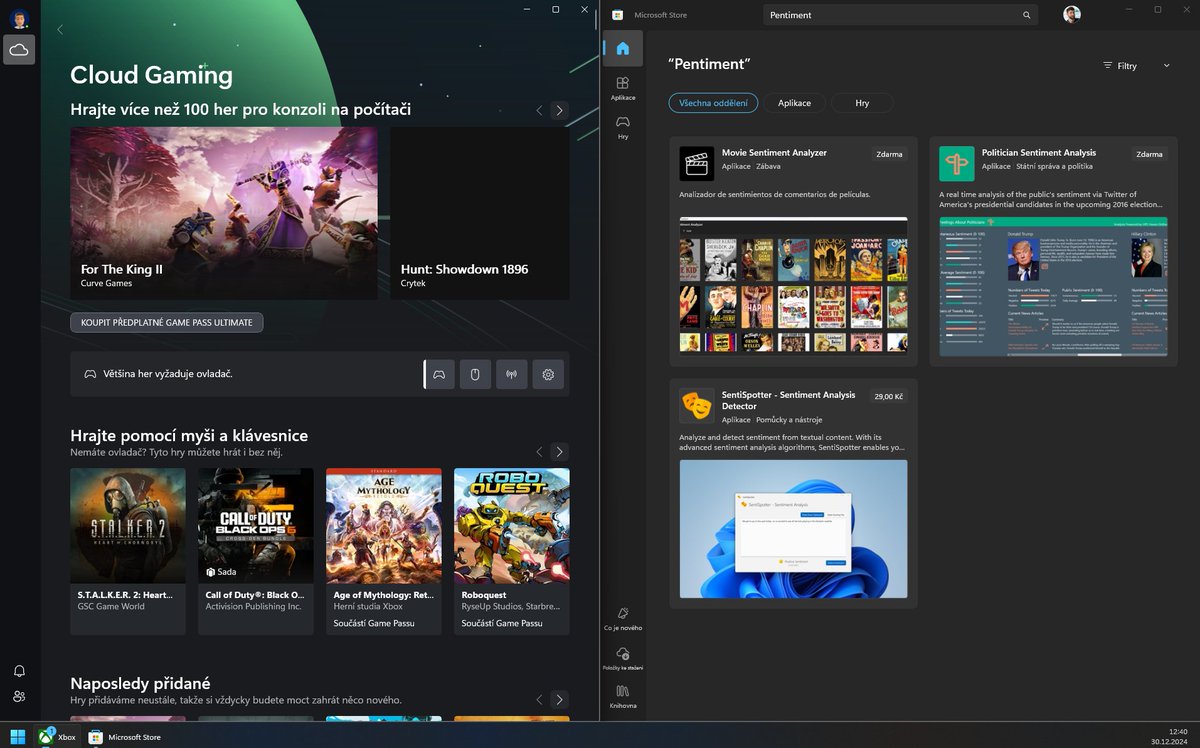Show next games in Cloud Gaming featured carousel
The width and height of the screenshot is (1200, 748).
(x=560, y=110)
